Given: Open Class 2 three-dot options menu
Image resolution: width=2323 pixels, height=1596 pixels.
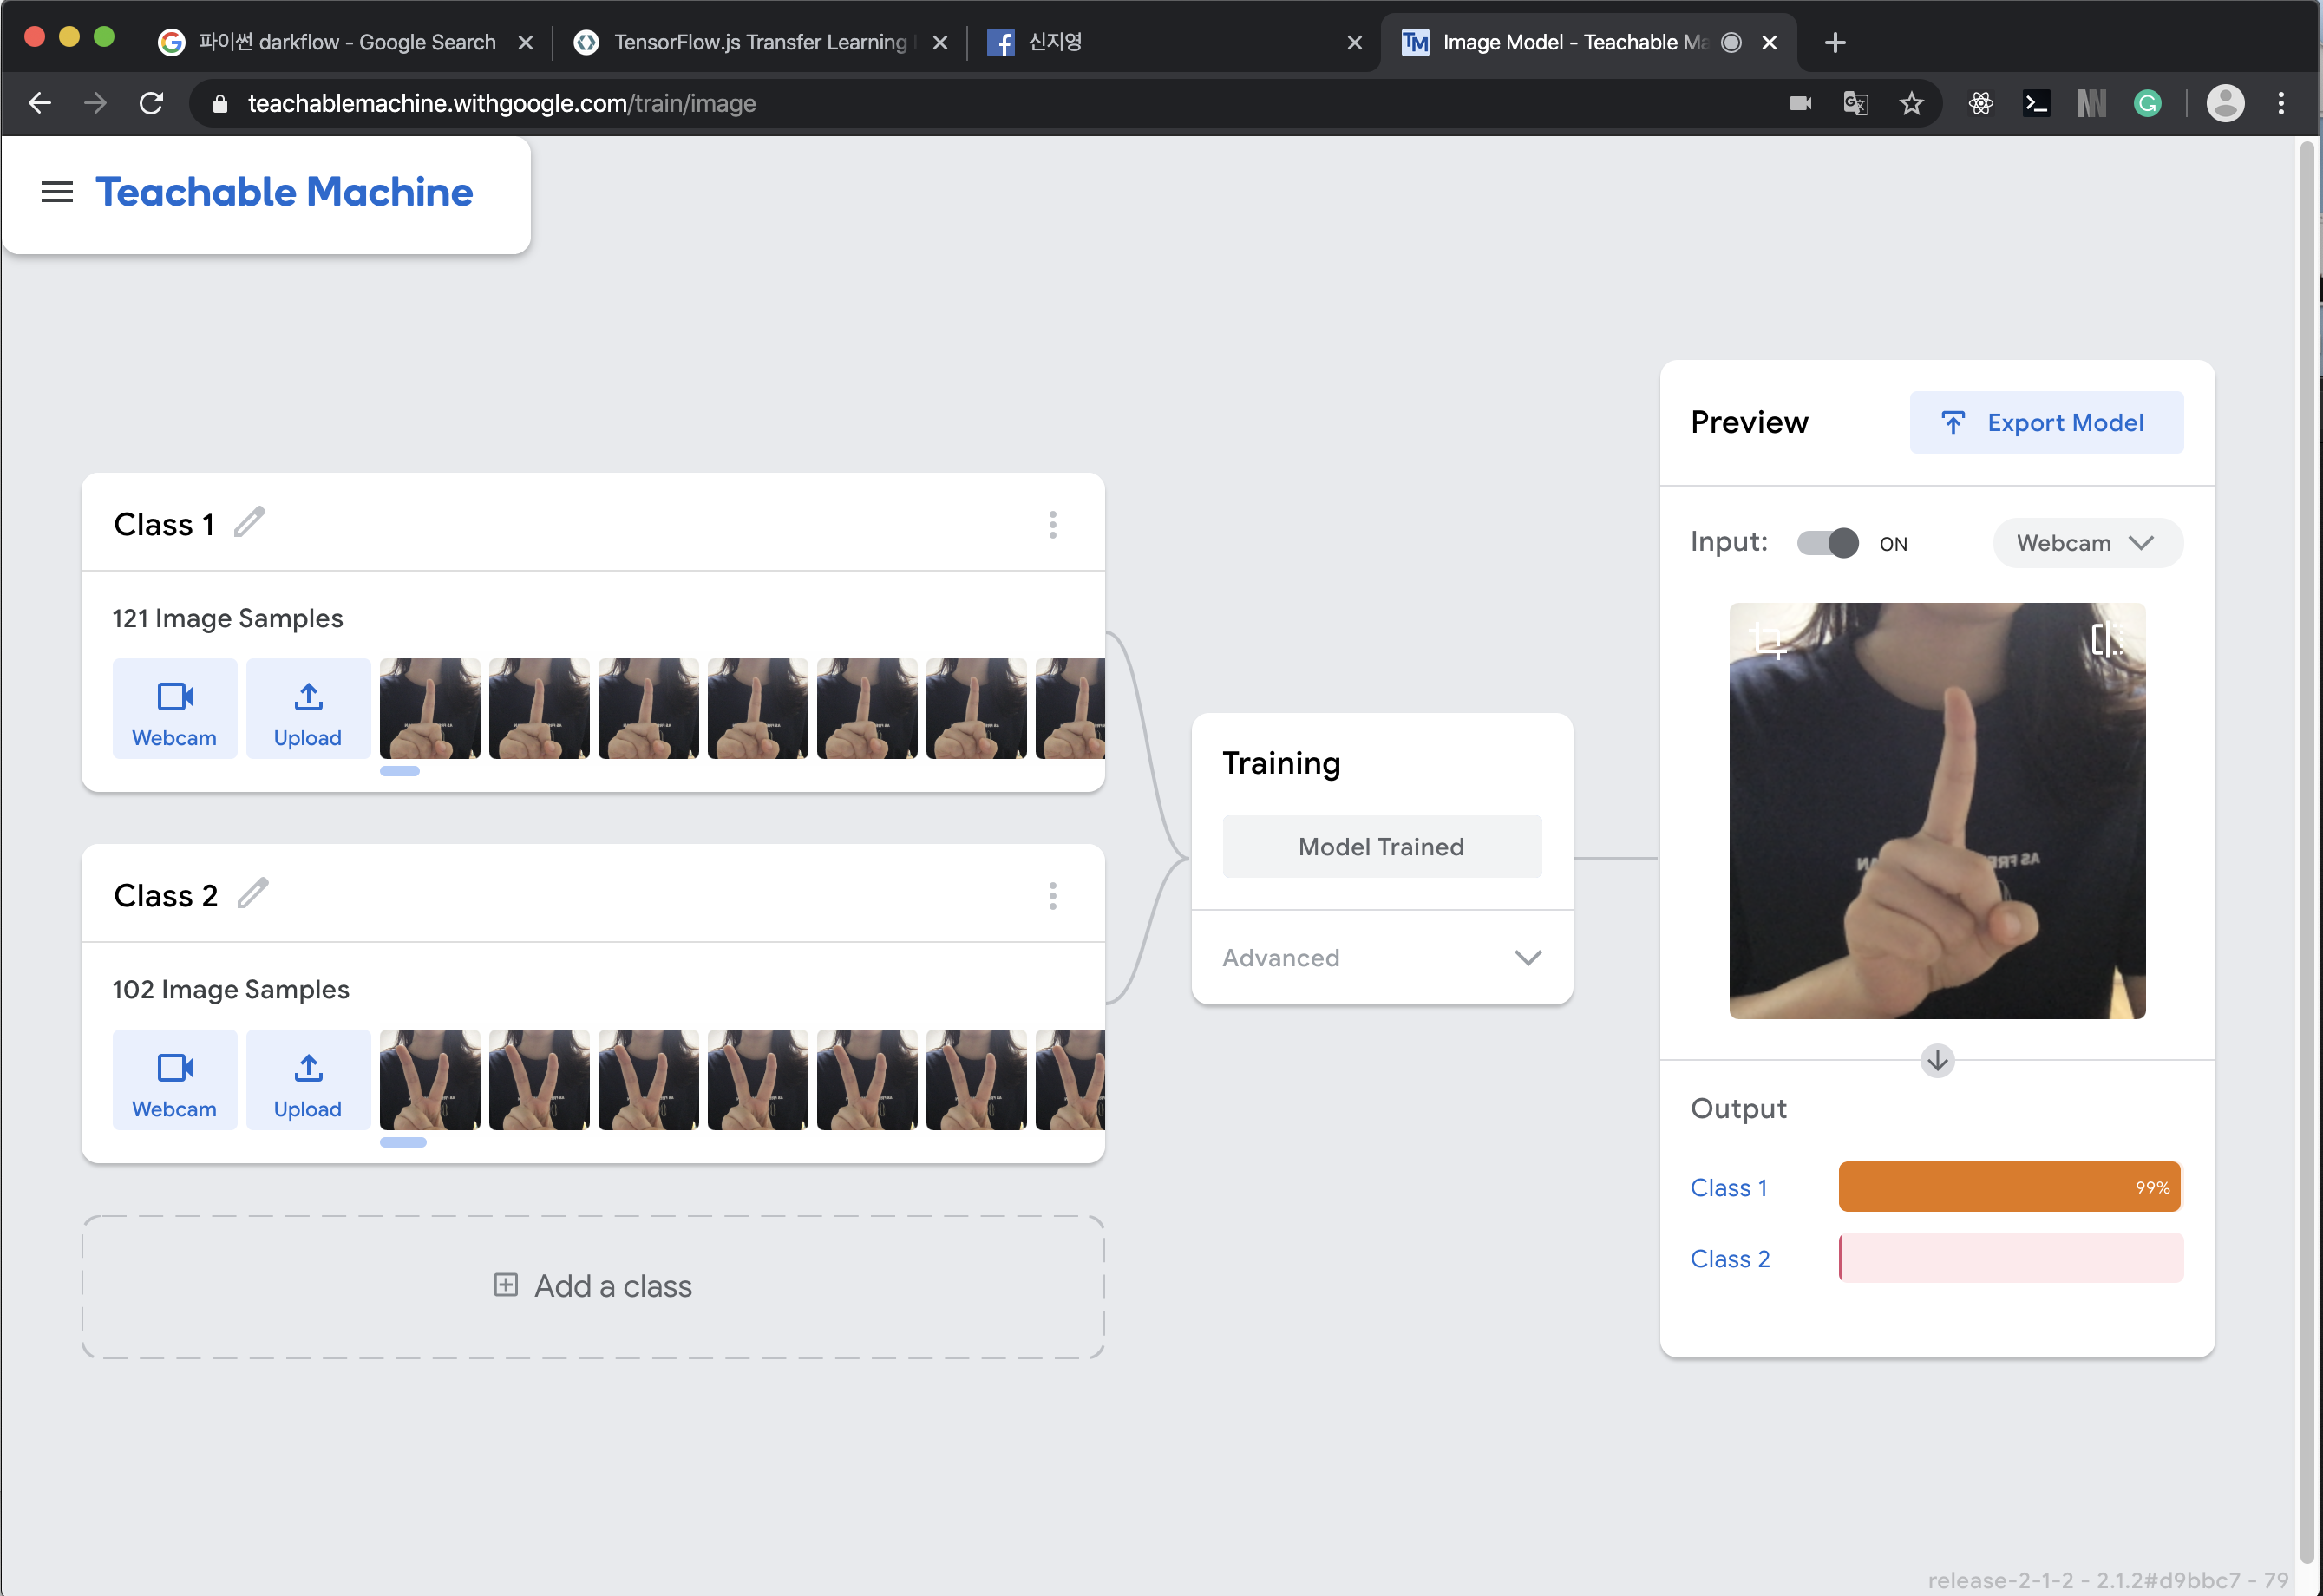Looking at the screenshot, I should 1052,895.
